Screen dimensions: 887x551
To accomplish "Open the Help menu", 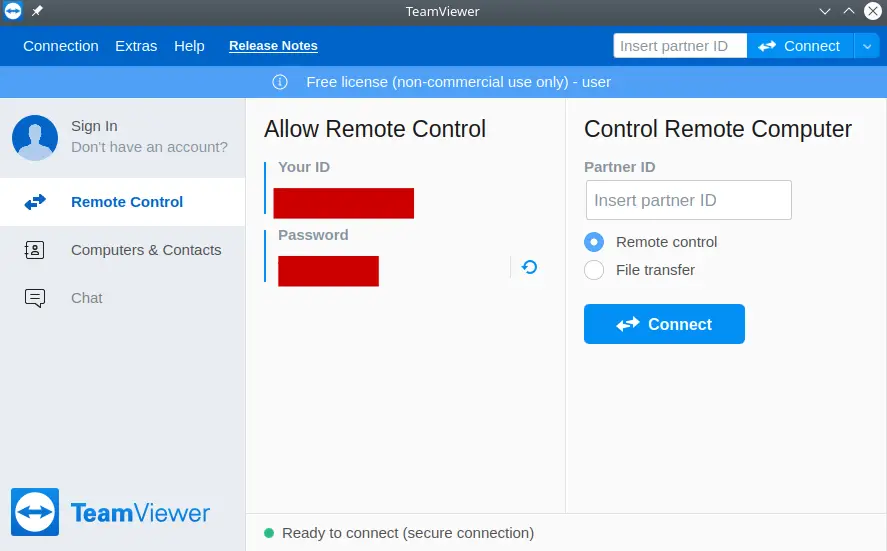I will (x=189, y=46).
